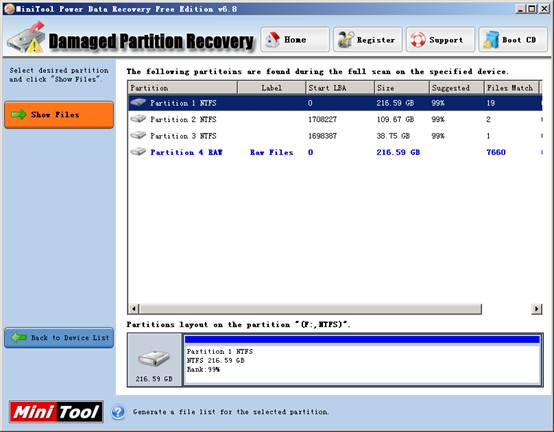
Task: Select the Partition 3 NTFS row
Action: pyautogui.click(x=335, y=136)
